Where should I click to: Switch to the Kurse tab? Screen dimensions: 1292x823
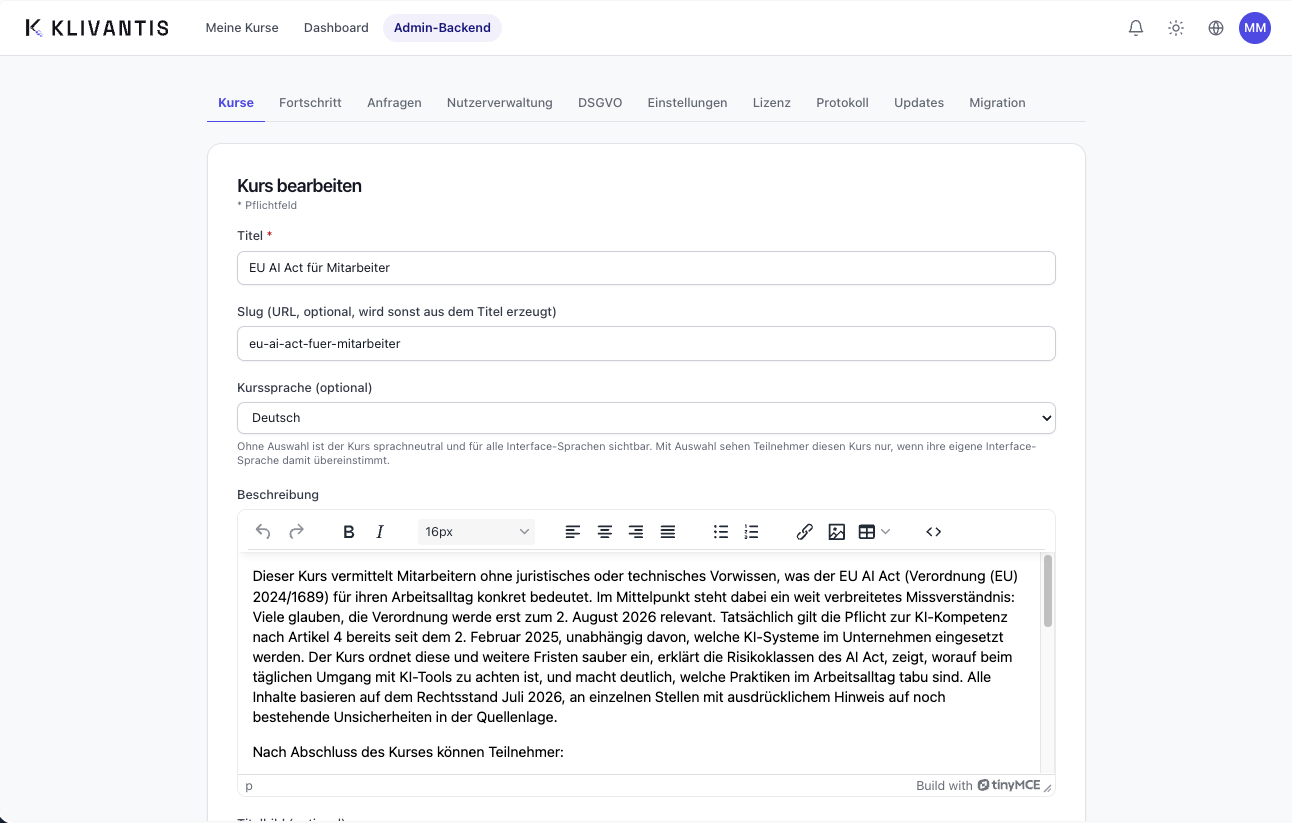pyautogui.click(x=236, y=103)
